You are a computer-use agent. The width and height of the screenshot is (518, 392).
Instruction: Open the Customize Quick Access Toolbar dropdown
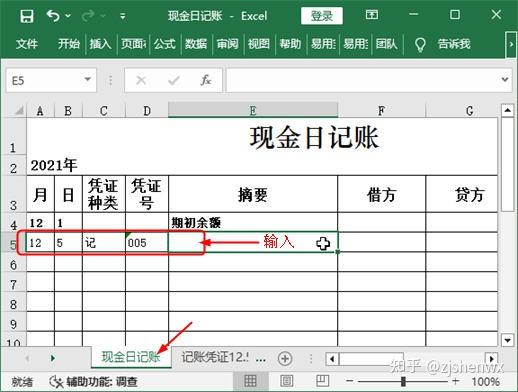click(123, 16)
